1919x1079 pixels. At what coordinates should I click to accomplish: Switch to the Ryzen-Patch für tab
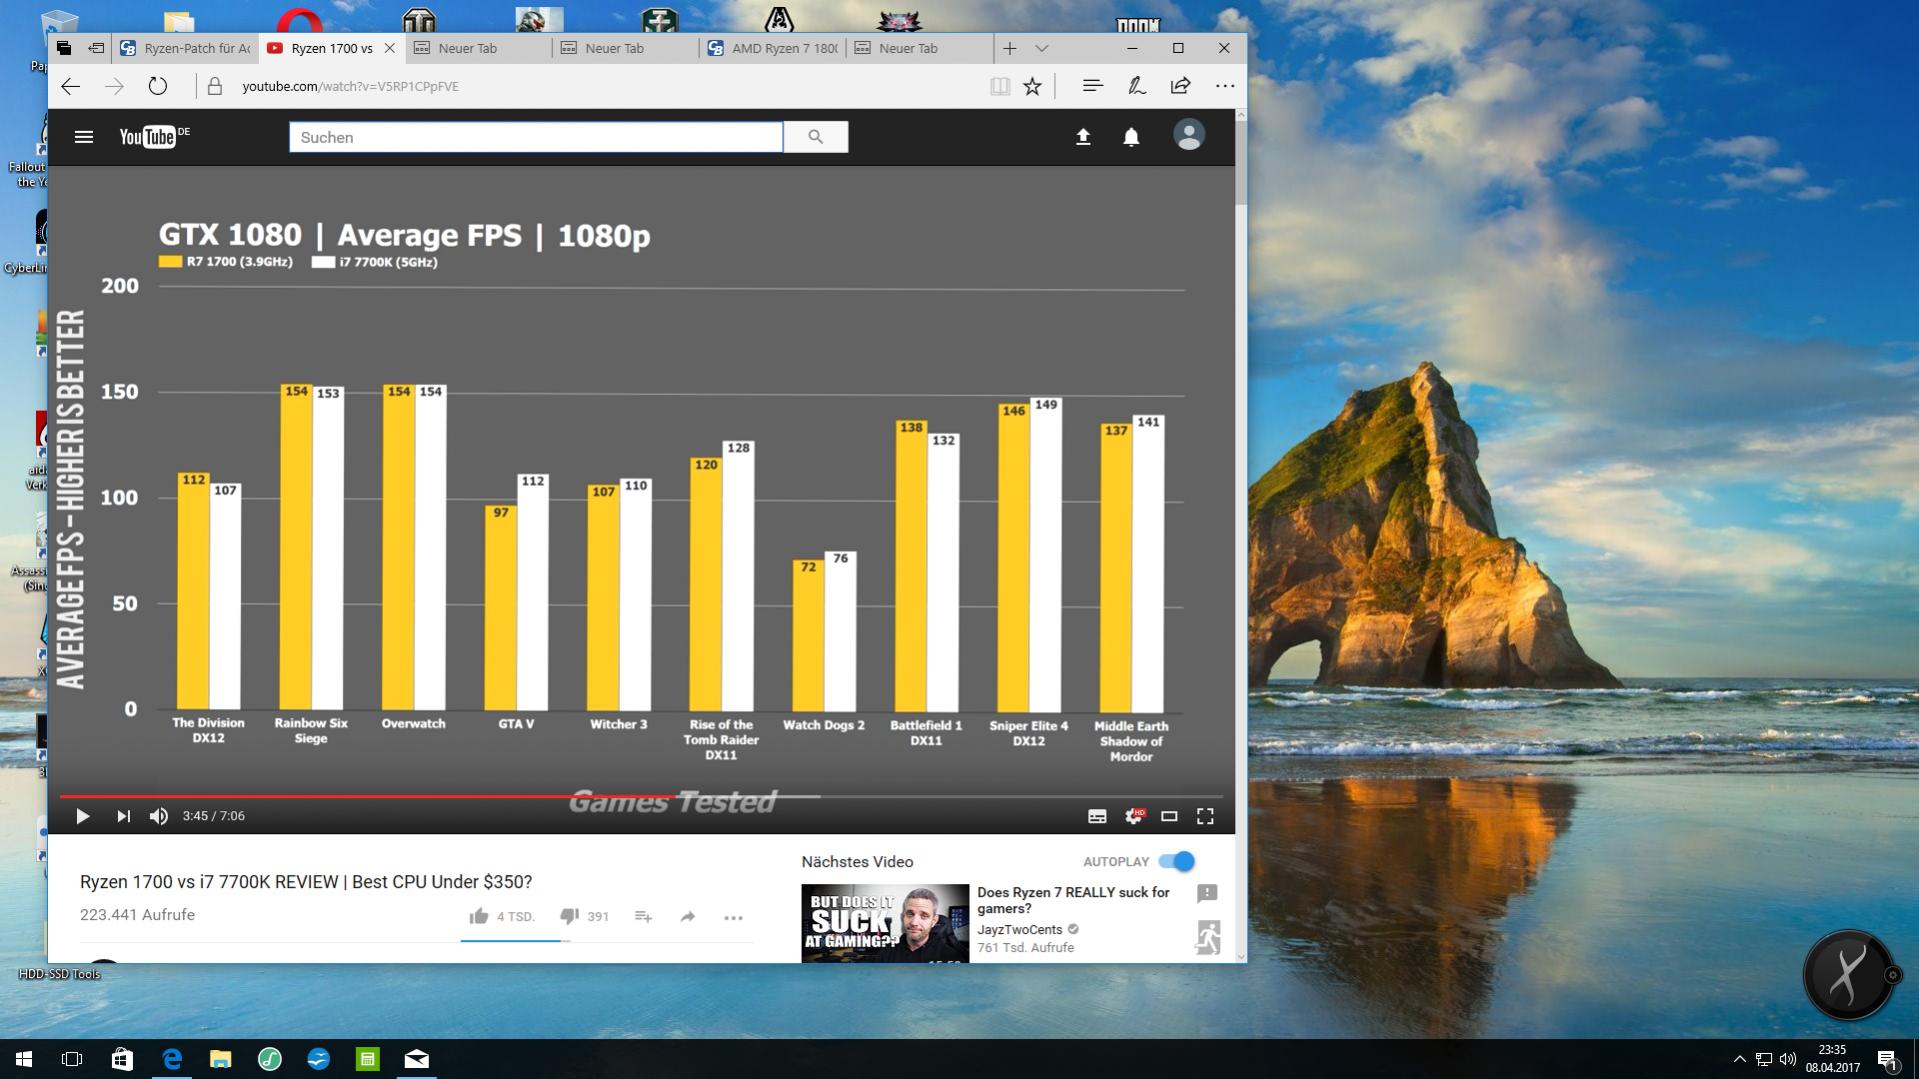point(185,48)
